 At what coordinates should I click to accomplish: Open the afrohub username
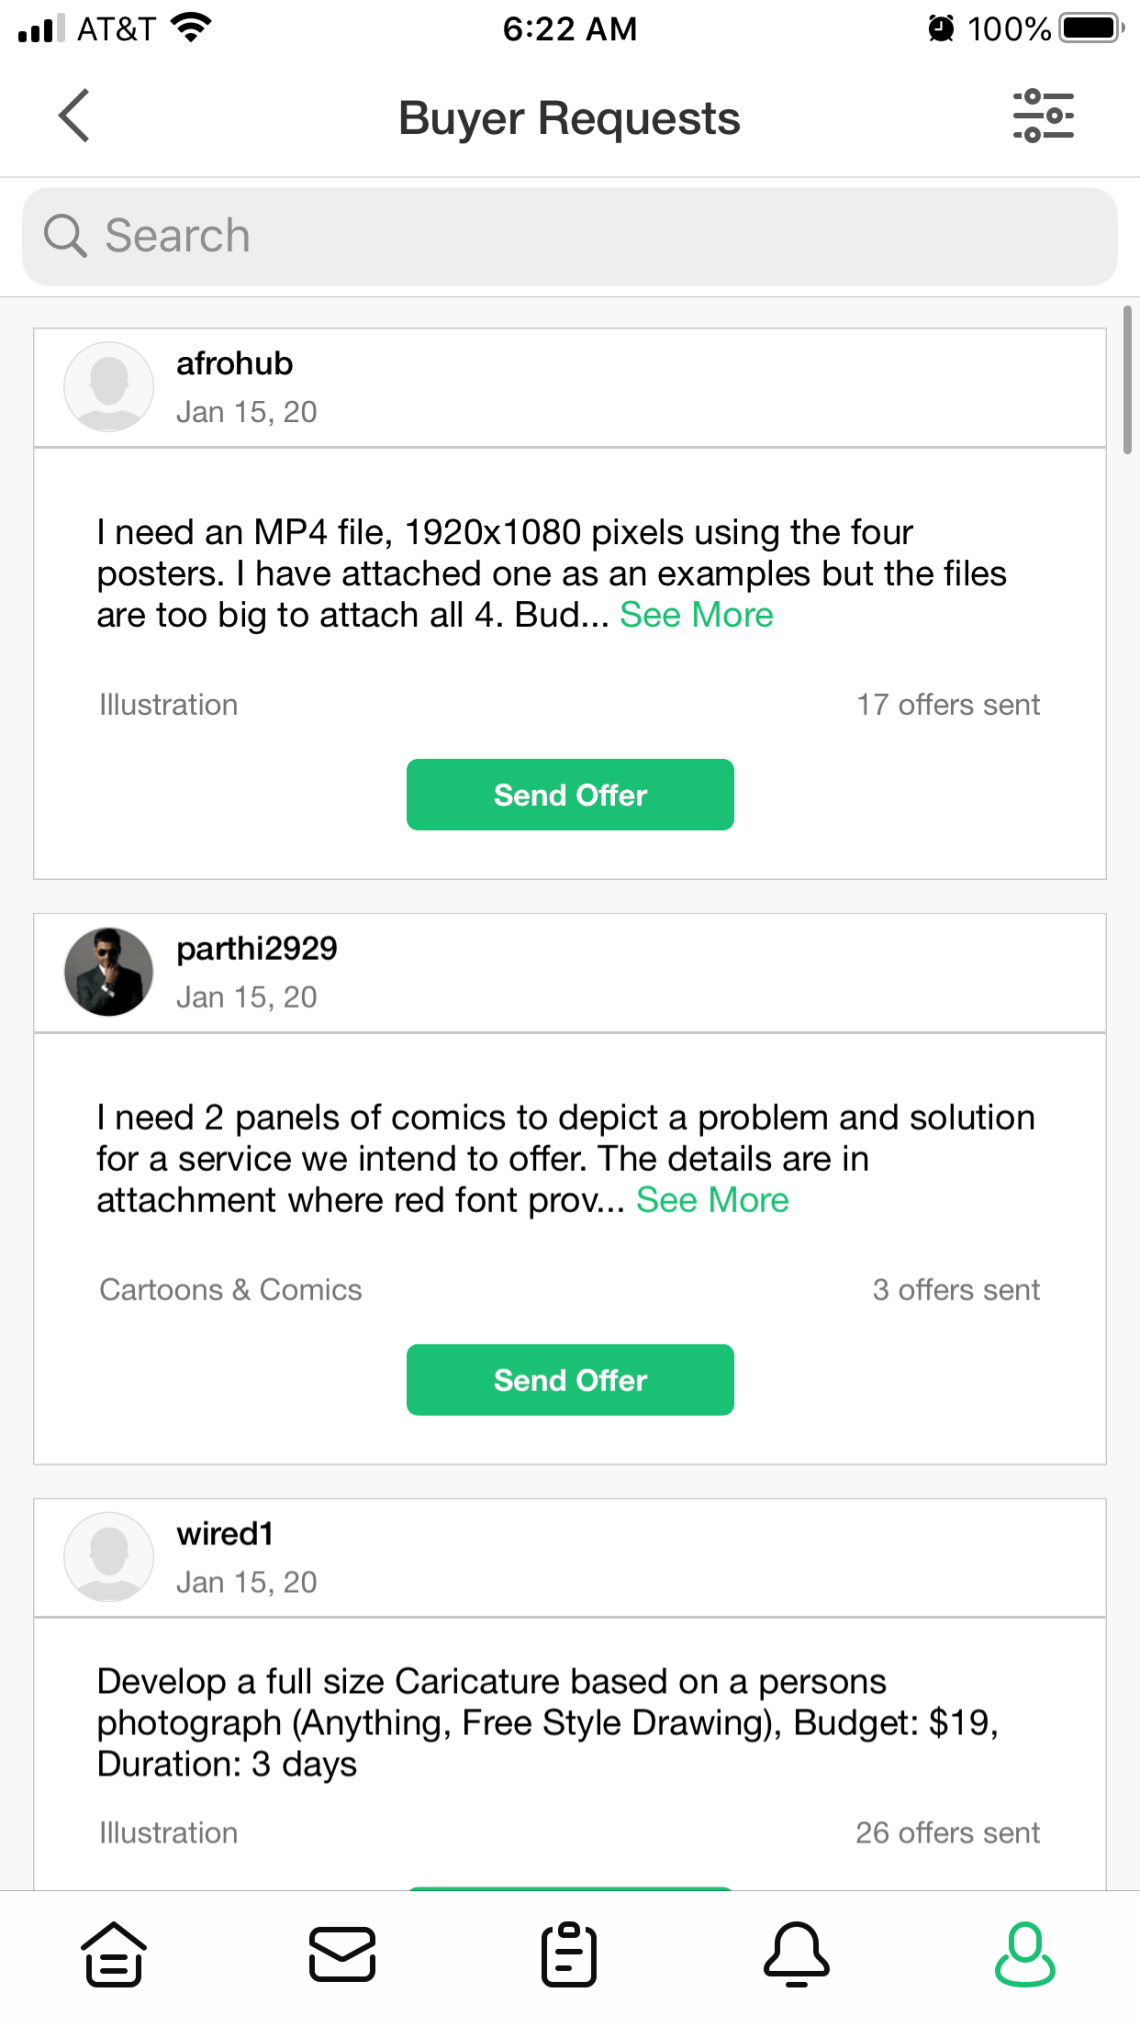click(x=235, y=364)
